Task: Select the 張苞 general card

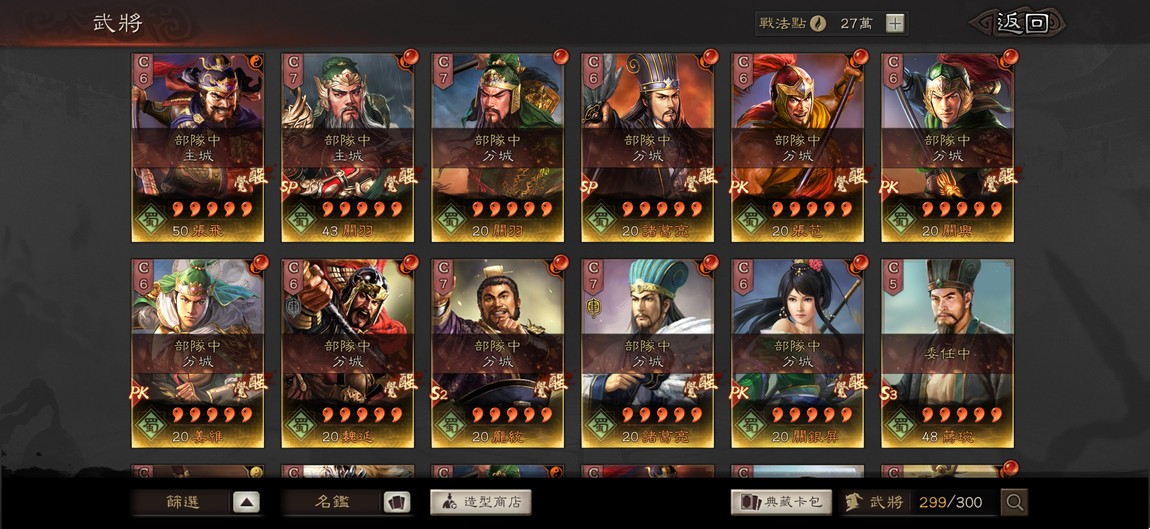Action: pyautogui.click(x=797, y=147)
